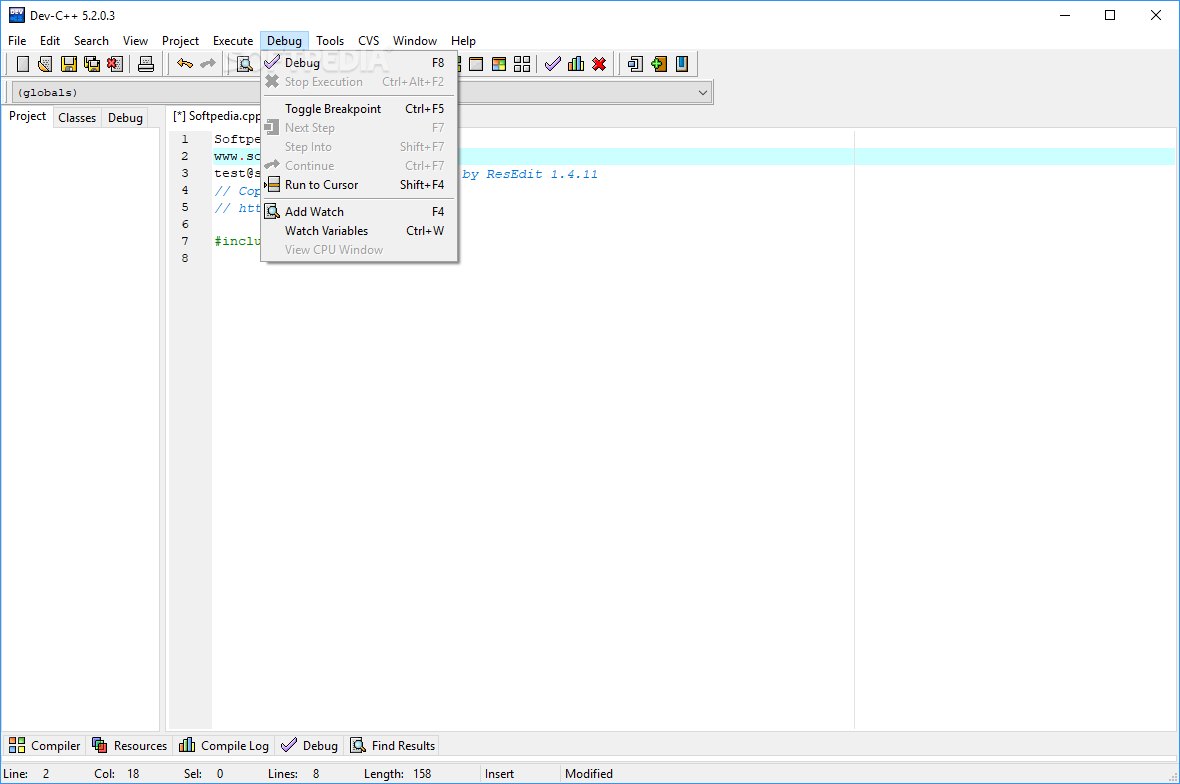Image resolution: width=1180 pixels, height=784 pixels.
Task: Click the Debug checkmark toolbar icon
Action: click(553, 64)
